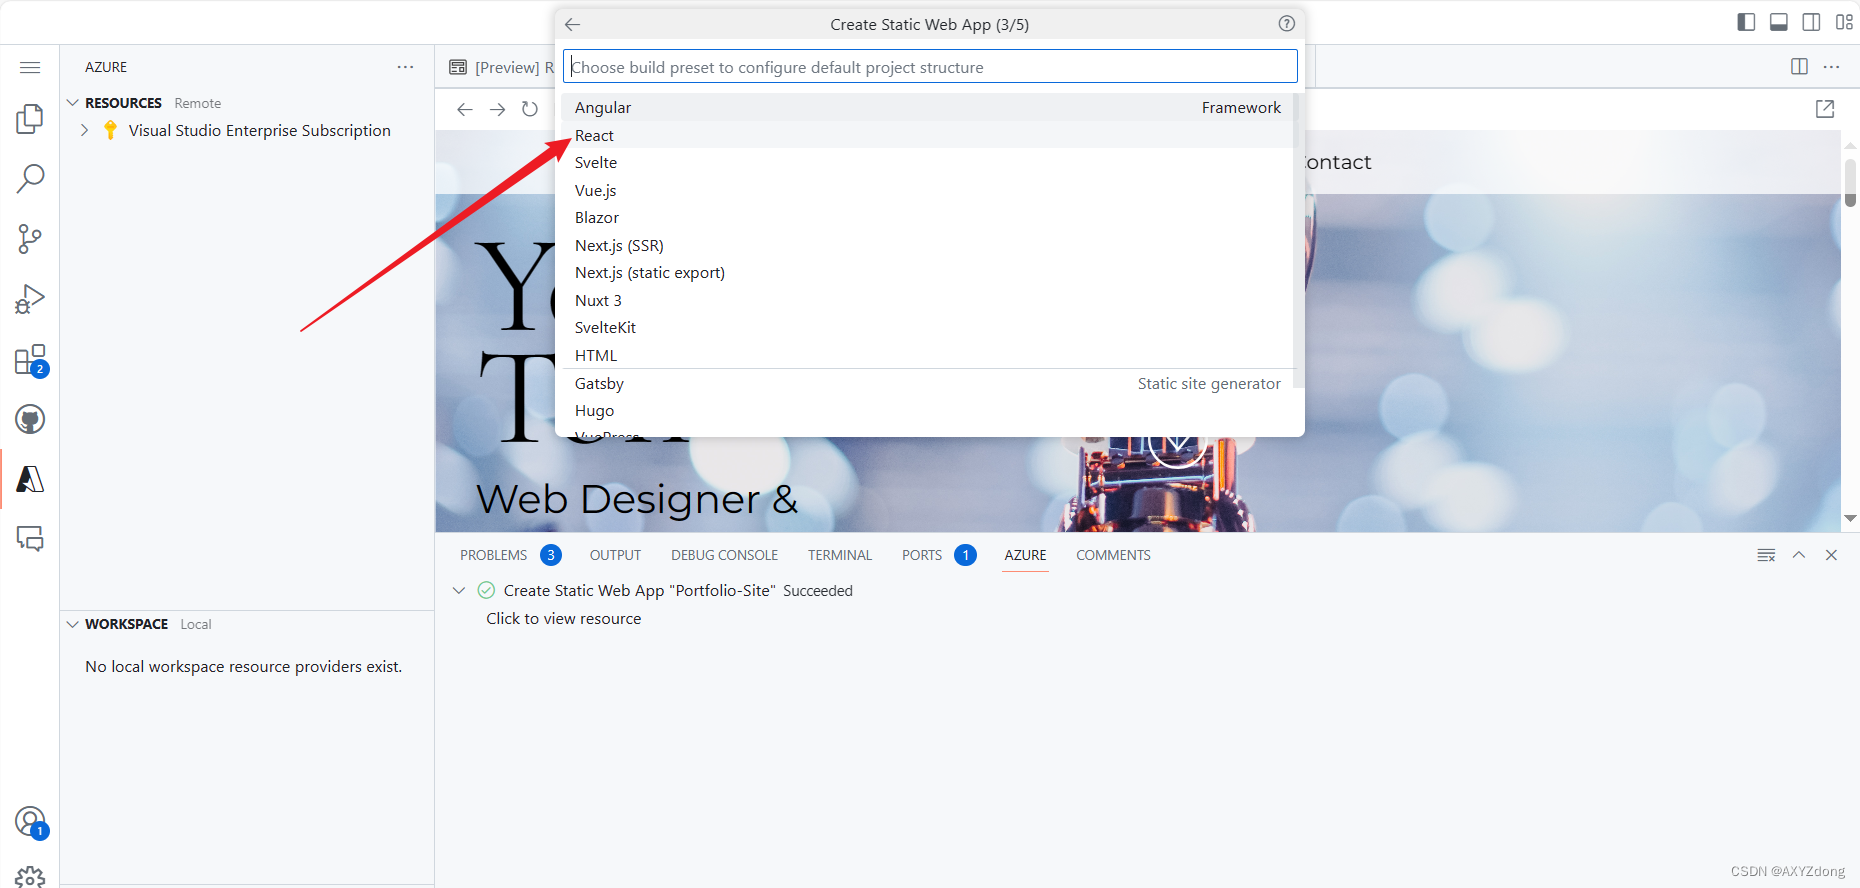Switch to the COMMENTS tab
Screen dimensions: 1860x888
(x=1113, y=555)
